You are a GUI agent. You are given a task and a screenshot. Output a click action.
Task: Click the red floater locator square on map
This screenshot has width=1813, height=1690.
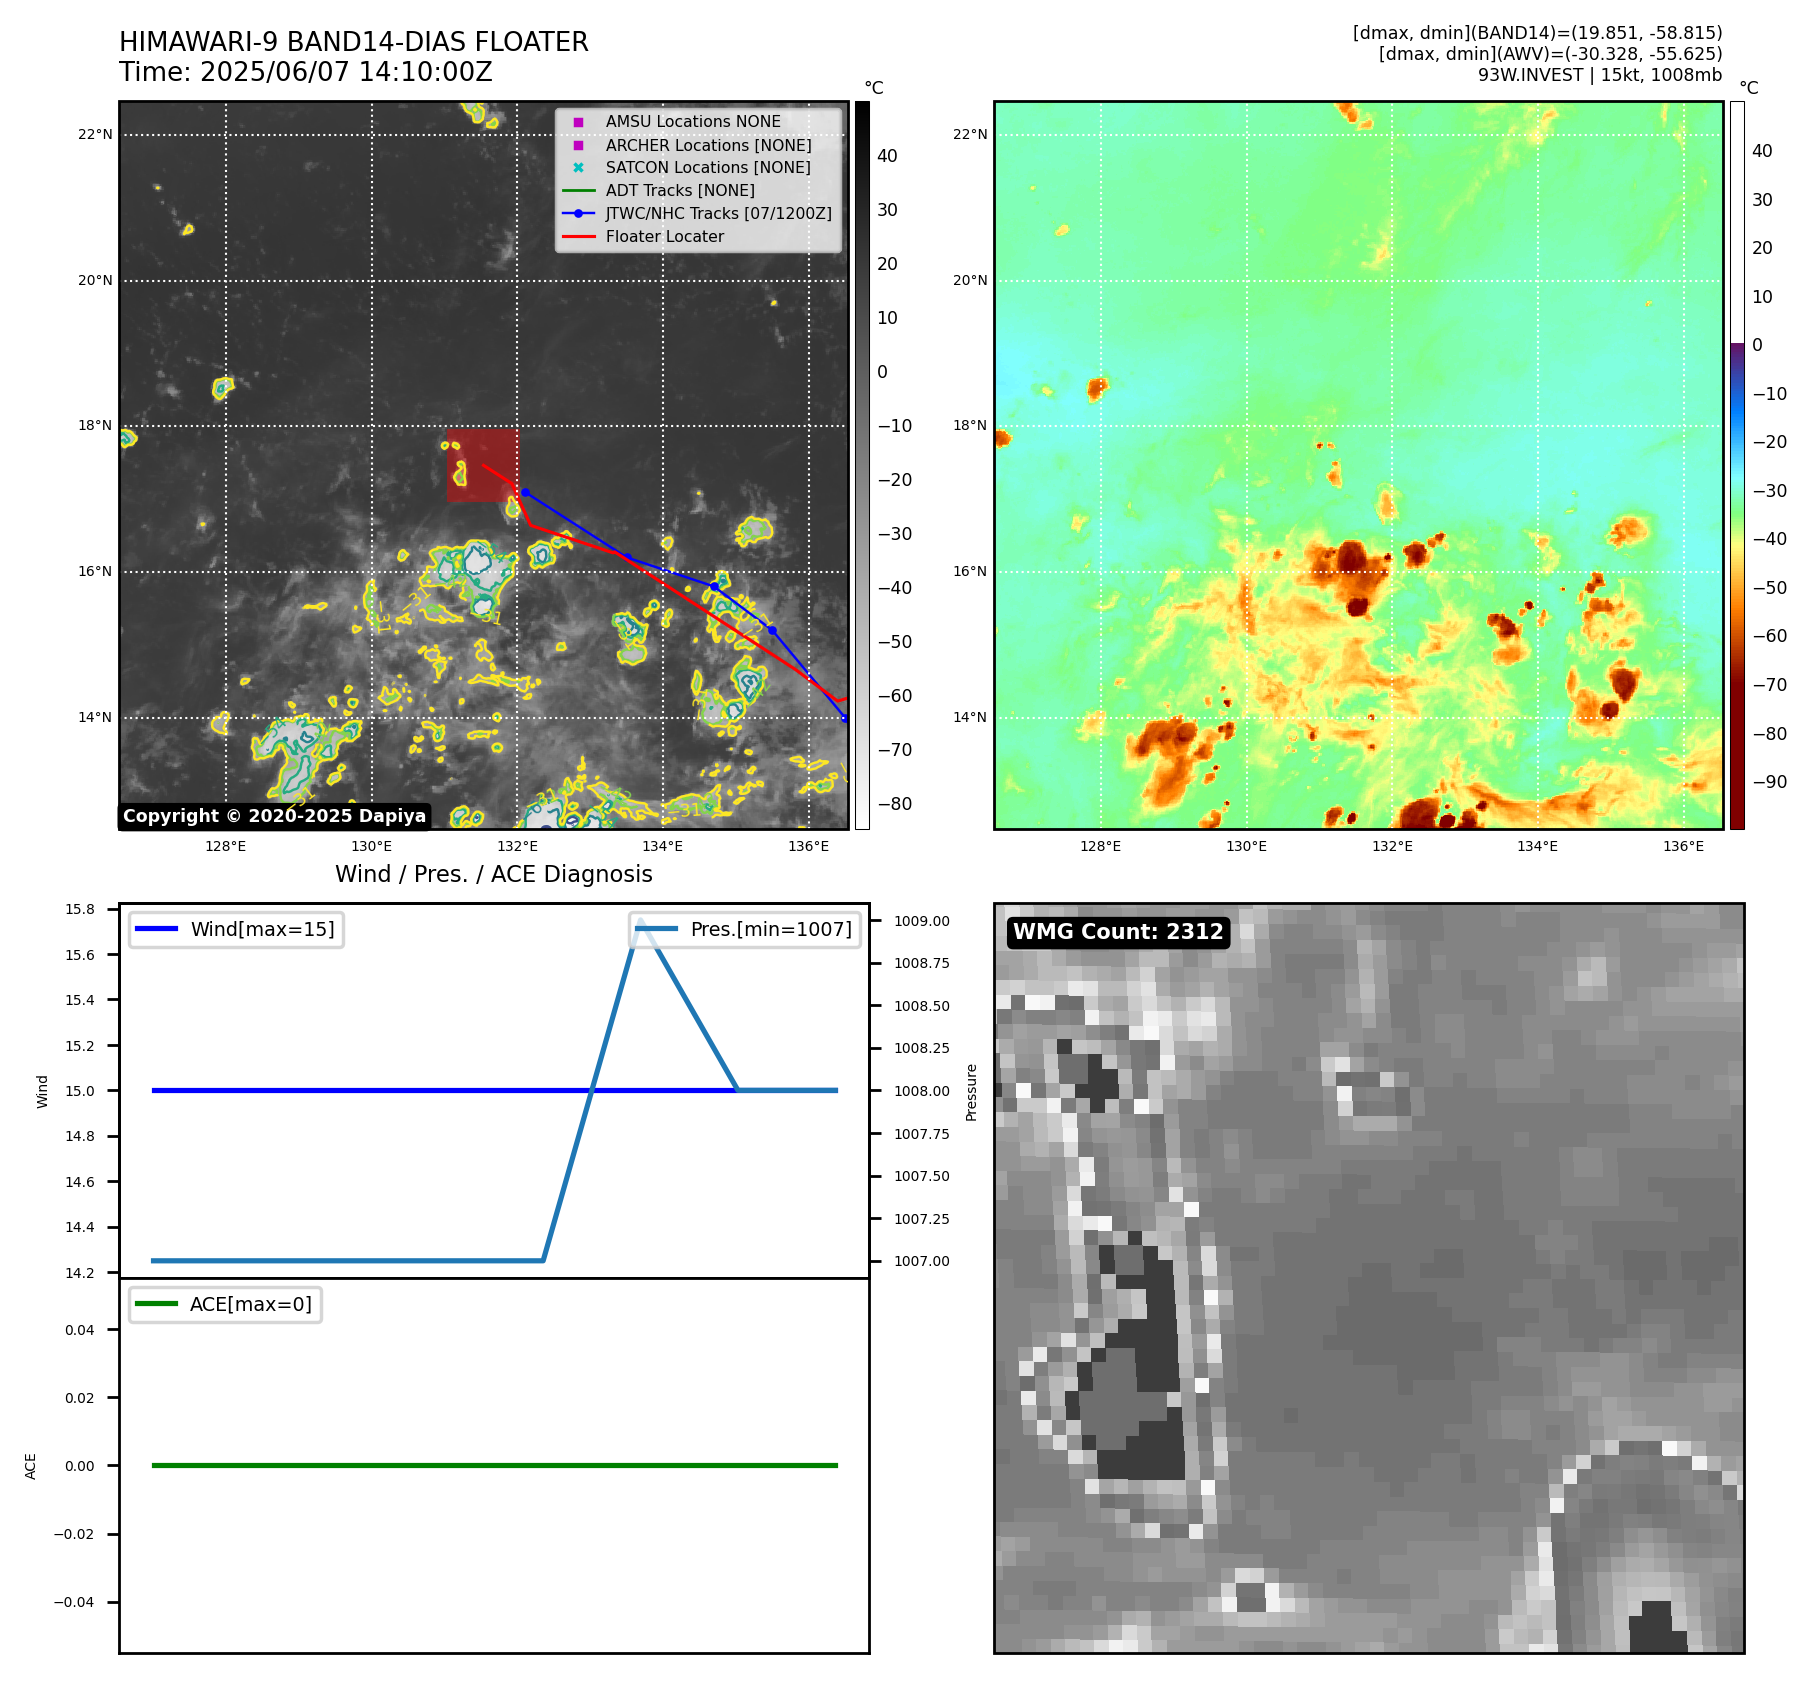point(482,465)
